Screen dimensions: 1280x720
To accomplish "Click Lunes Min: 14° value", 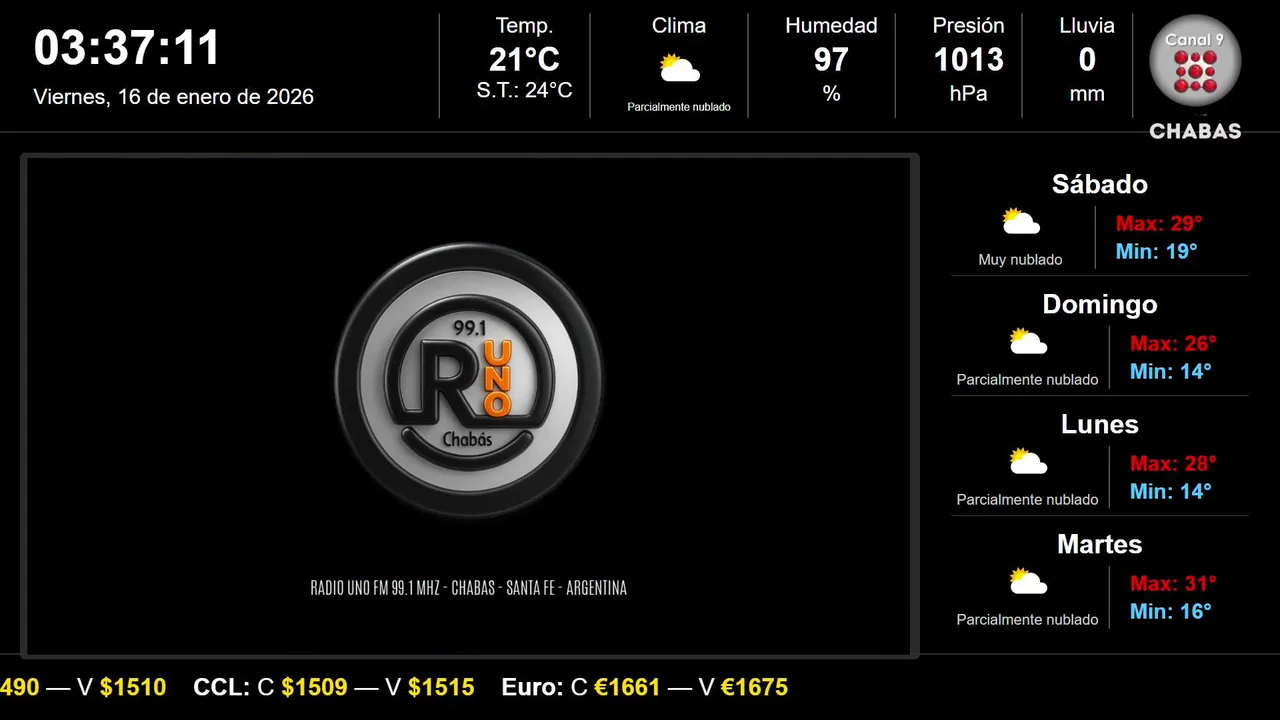I will coord(1171,491).
